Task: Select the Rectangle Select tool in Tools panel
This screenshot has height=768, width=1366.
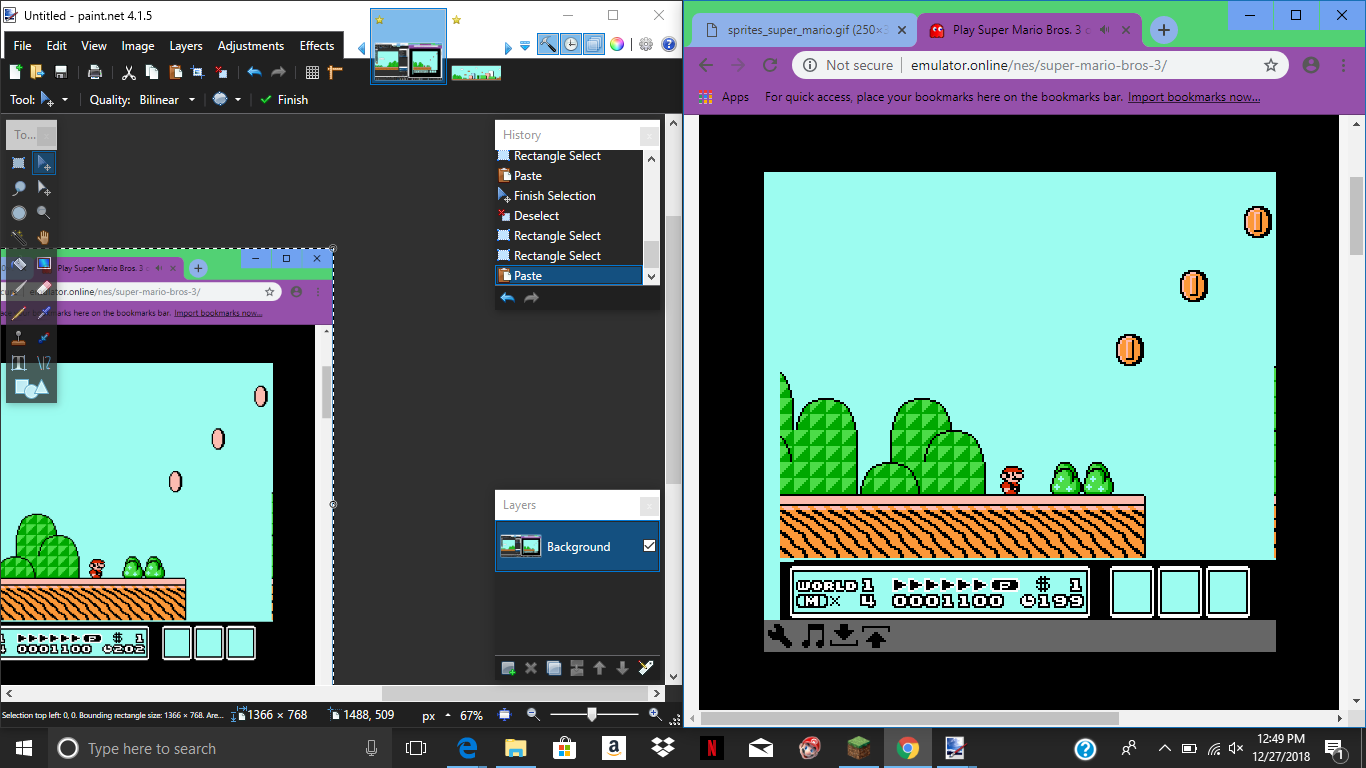Action: click(19, 163)
